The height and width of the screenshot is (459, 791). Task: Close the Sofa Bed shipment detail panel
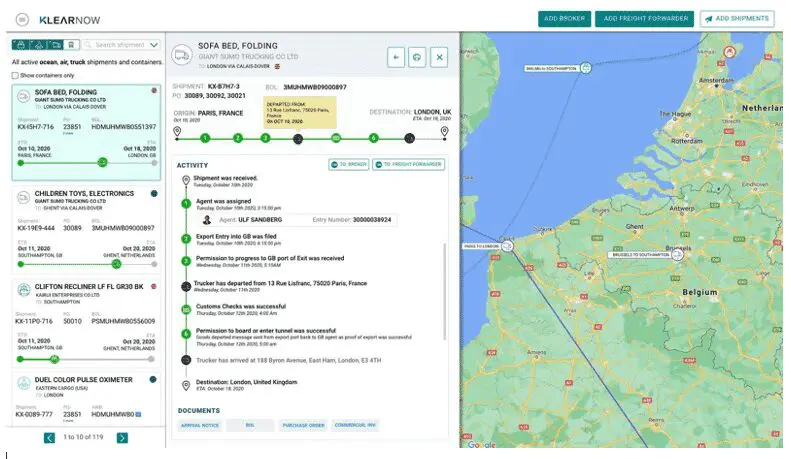[x=439, y=57]
